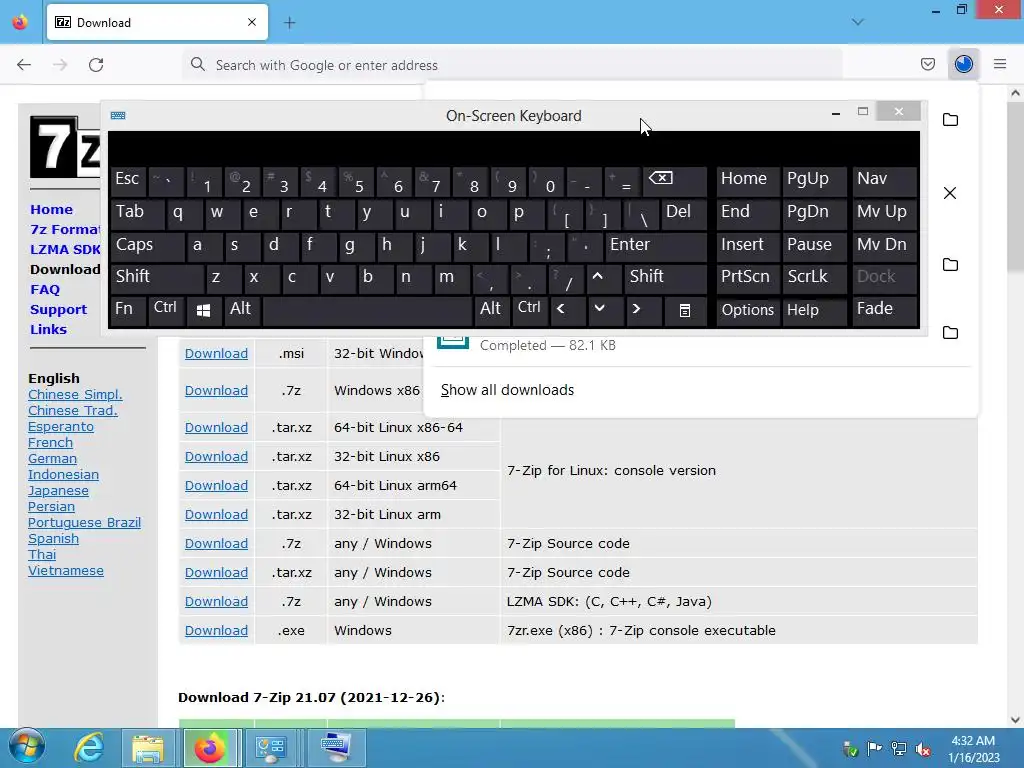Download the 32-bit Linux arm tar.xz
Image resolution: width=1024 pixels, height=768 pixels.
point(216,514)
